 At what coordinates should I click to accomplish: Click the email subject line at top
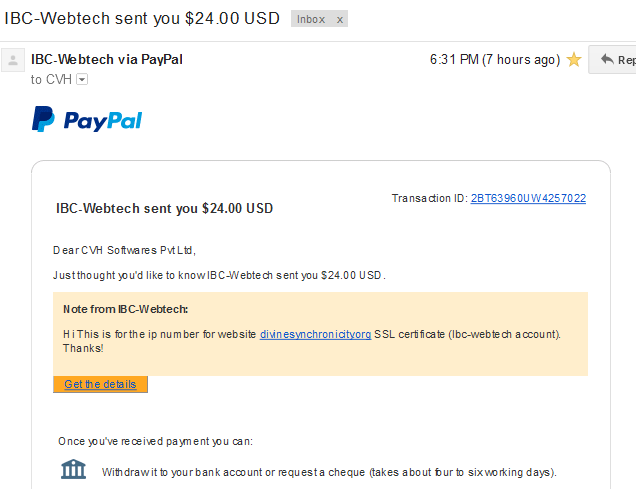pos(142,19)
